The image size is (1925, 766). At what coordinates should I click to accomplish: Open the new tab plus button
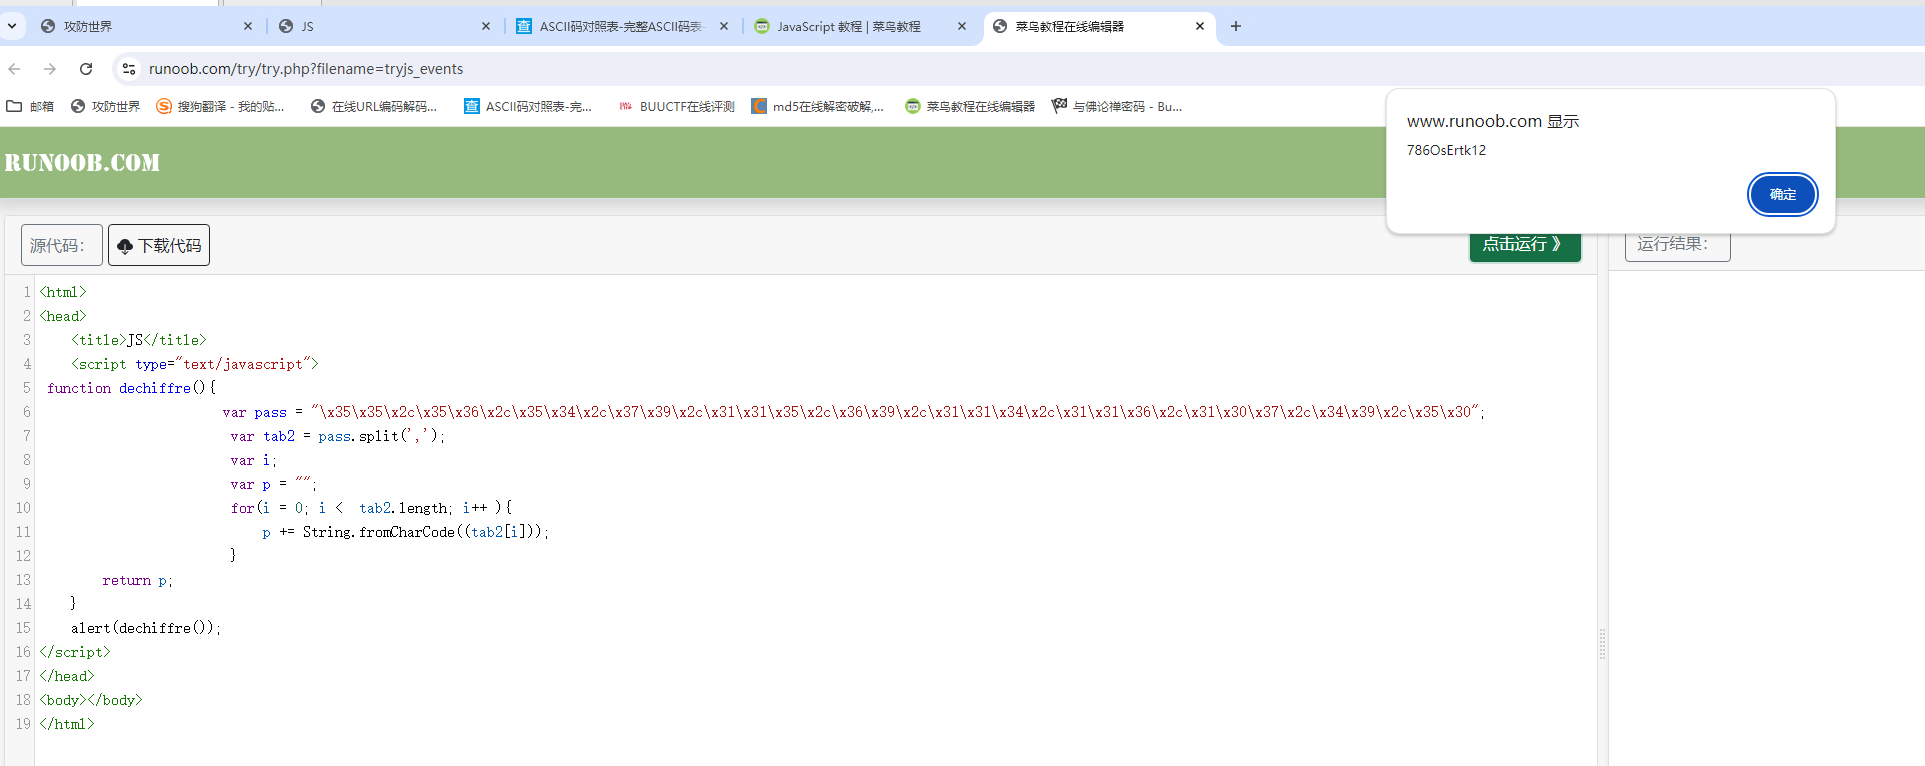point(1236,26)
